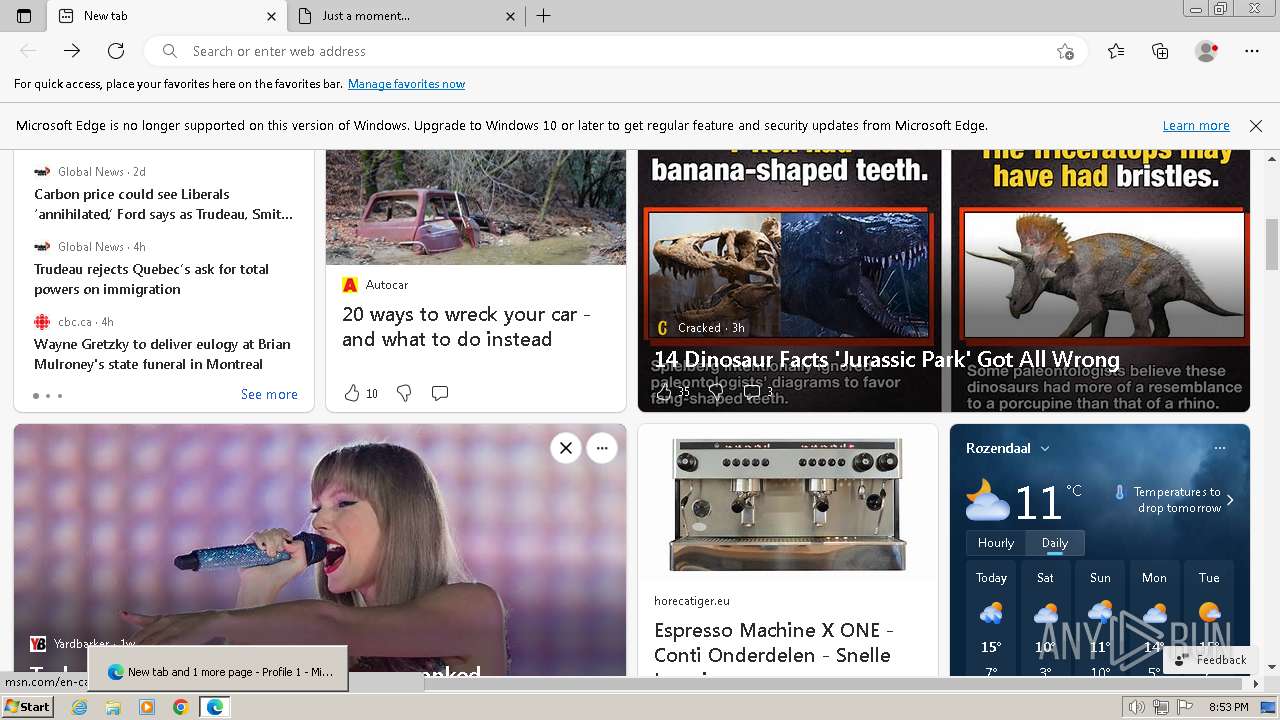Image resolution: width=1280 pixels, height=720 pixels.
Task: Click 'See more' in news card
Action: [269, 394]
